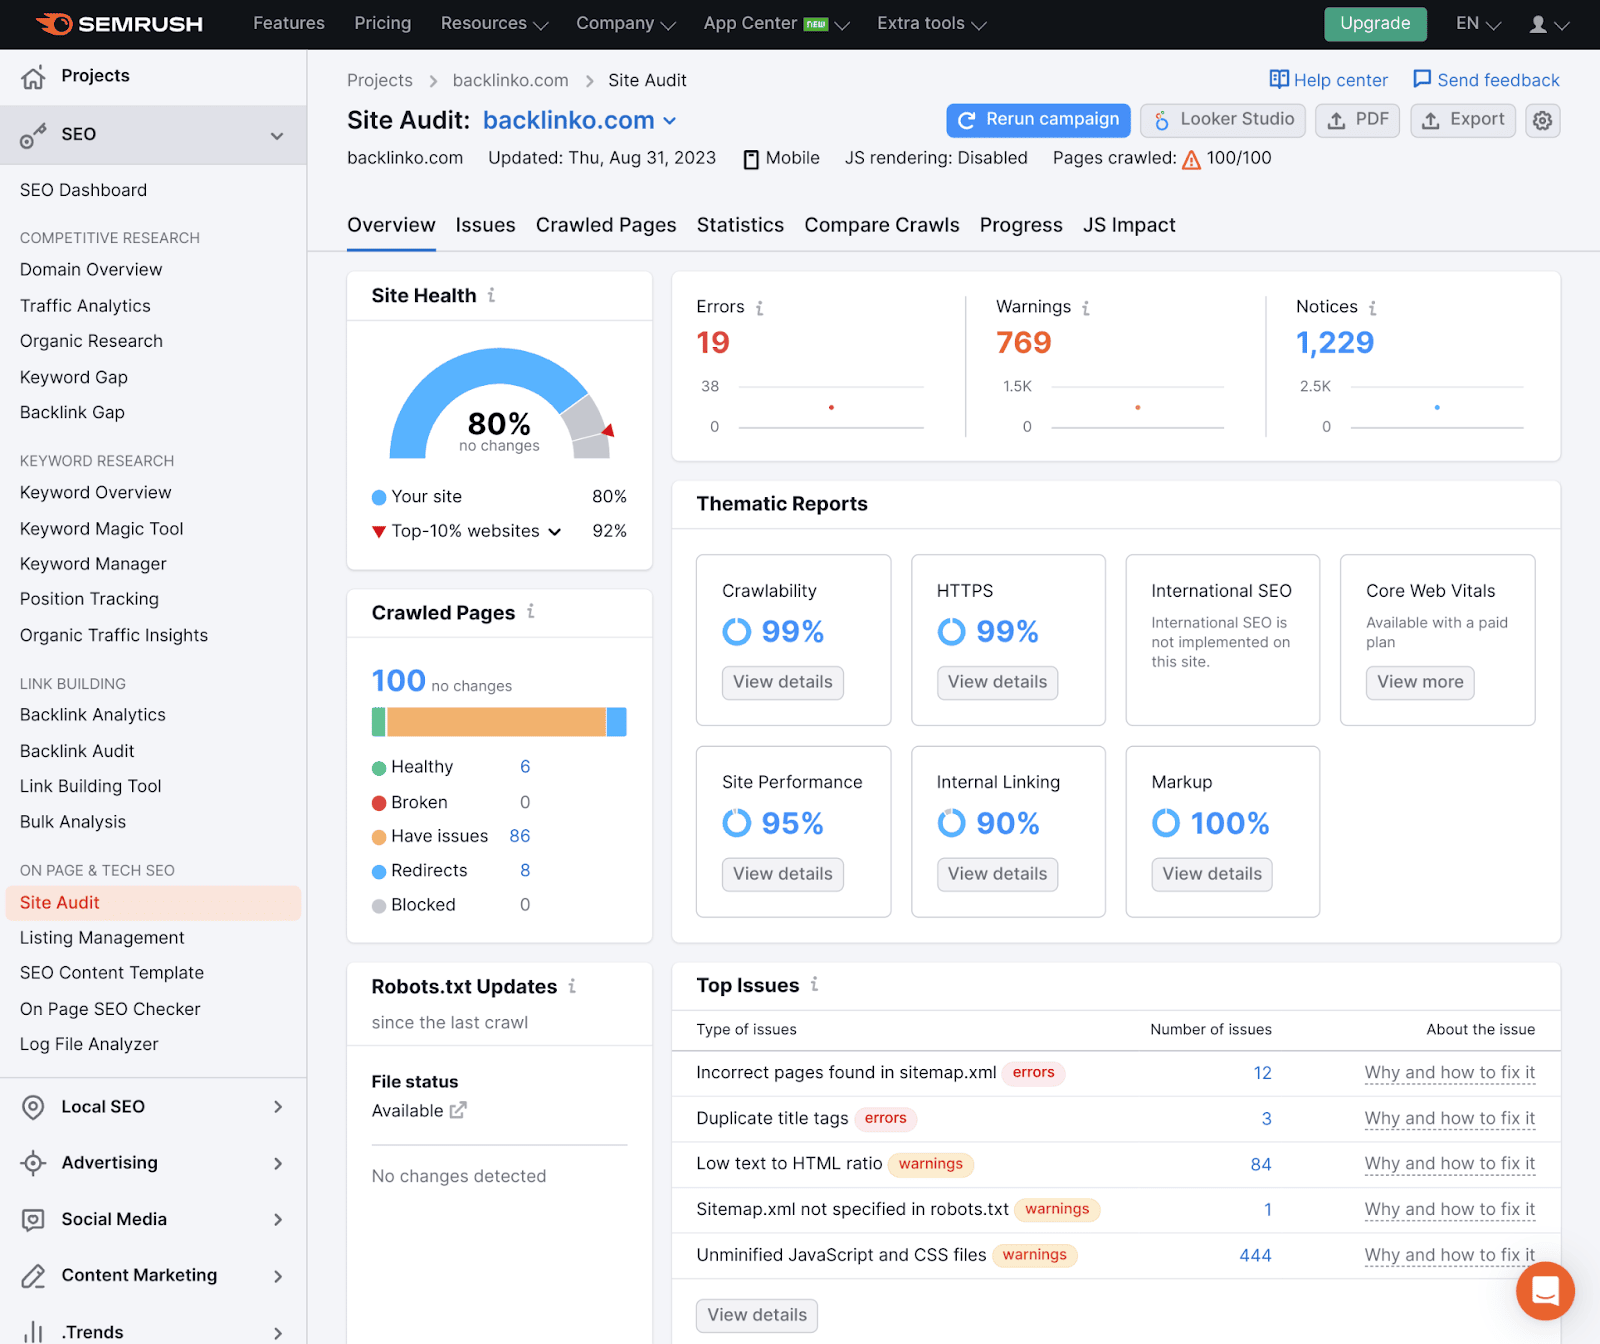Screen dimensions: 1600x1344
Task: Open the App Center dropdown
Action: 777,23
